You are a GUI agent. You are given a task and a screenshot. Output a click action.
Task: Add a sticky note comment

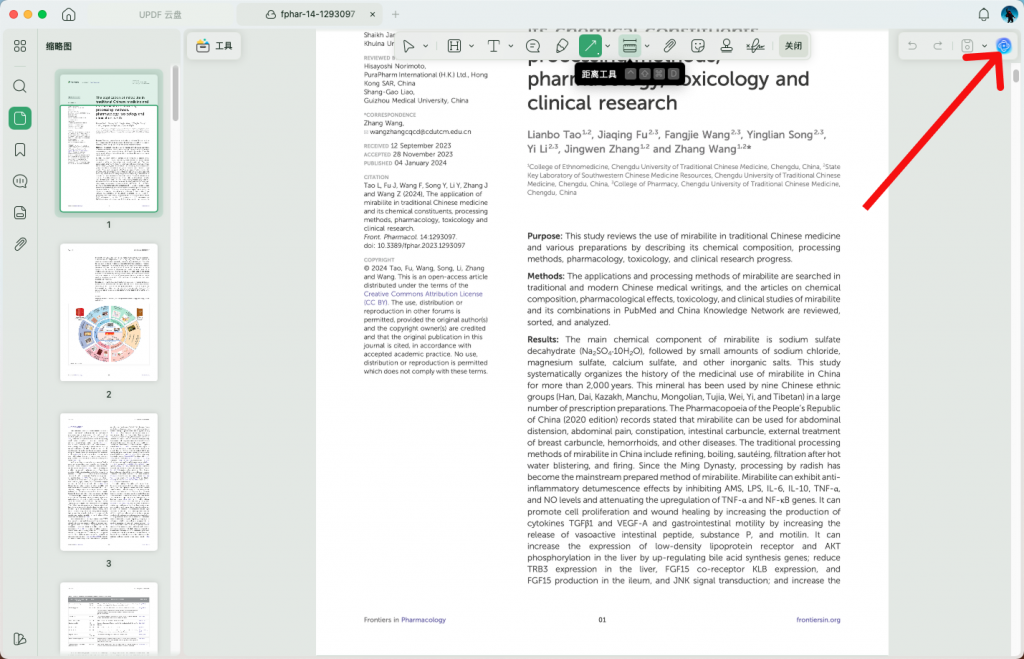[x=533, y=46]
